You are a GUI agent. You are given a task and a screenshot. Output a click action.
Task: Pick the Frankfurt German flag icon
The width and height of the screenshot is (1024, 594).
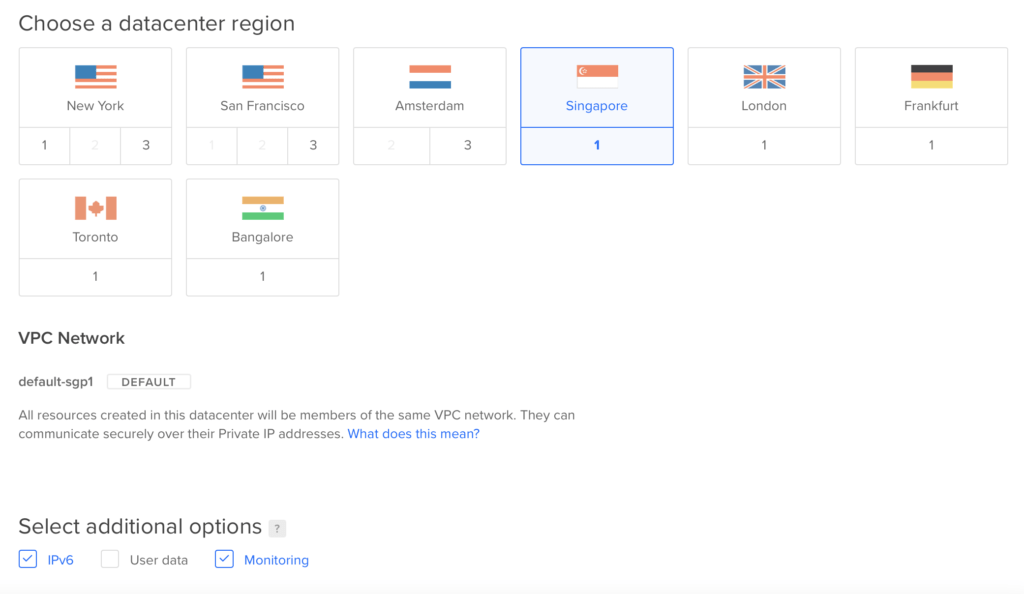pyautogui.click(x=931, y=77)
